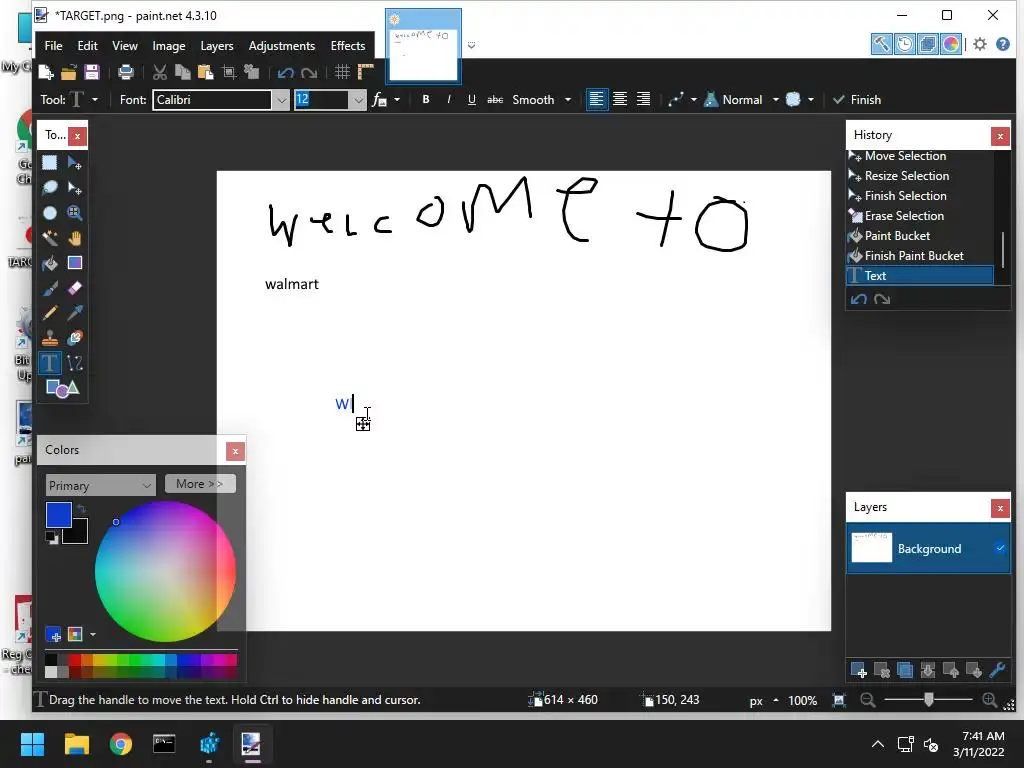The image size is (1024, 768).
Task: Select the Rectangle Select tool
Action: click(50, 163)
